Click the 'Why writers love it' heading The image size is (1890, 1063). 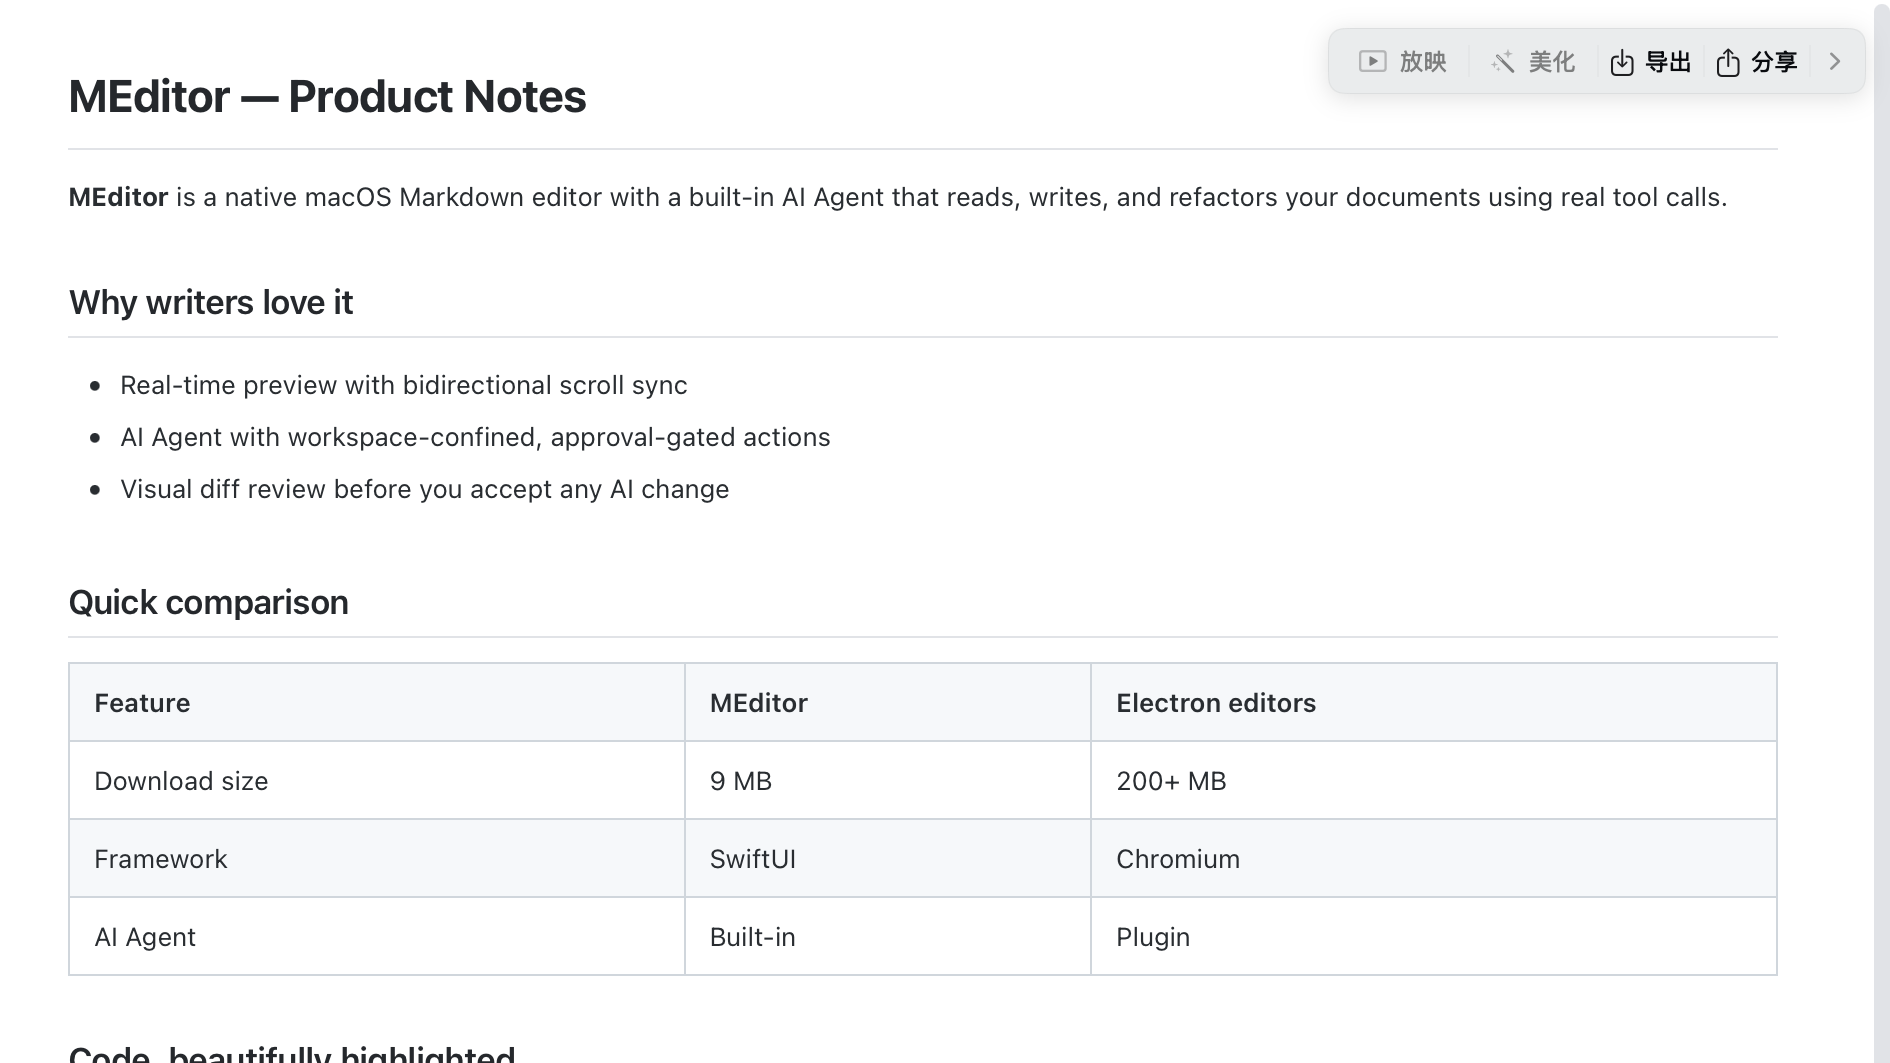click(x=211, y=302)
